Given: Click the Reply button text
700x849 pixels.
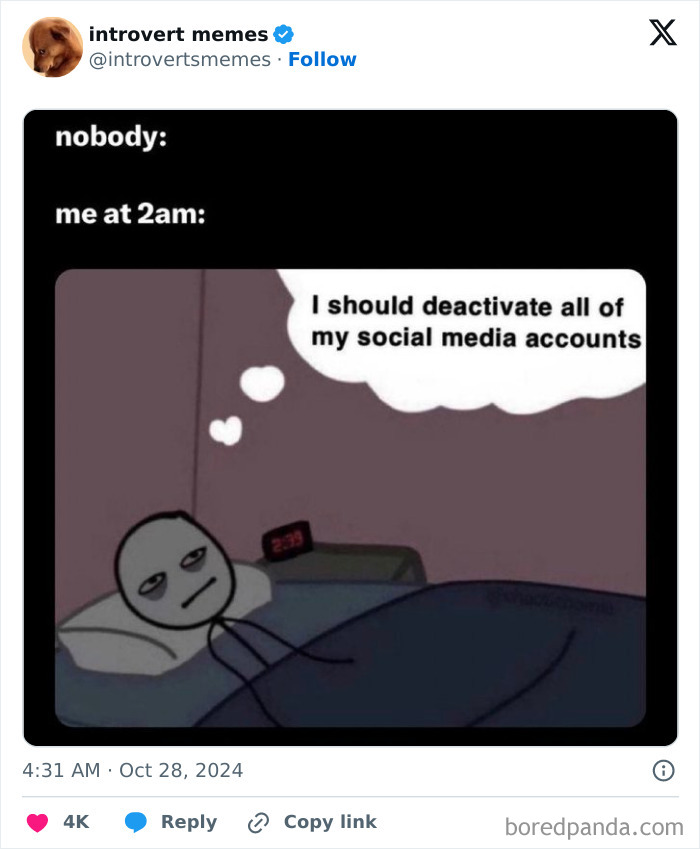Looking at the screenshot, I should 189,822.
